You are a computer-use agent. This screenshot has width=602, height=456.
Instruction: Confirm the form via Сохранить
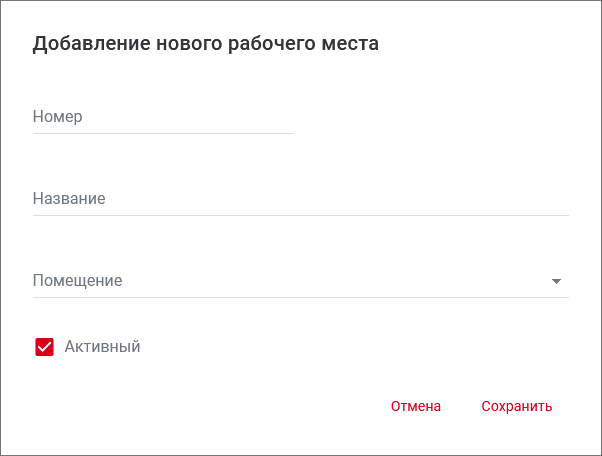tap(516, 406)
